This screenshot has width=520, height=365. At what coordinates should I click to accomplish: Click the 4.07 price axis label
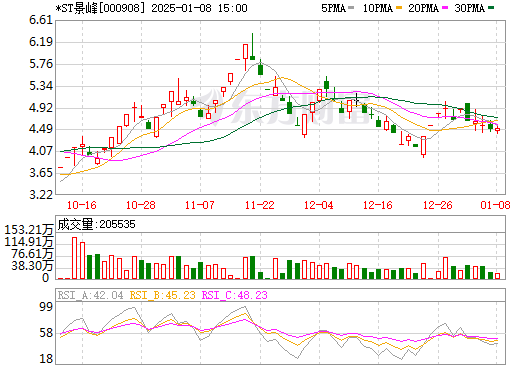click(41, 151)
